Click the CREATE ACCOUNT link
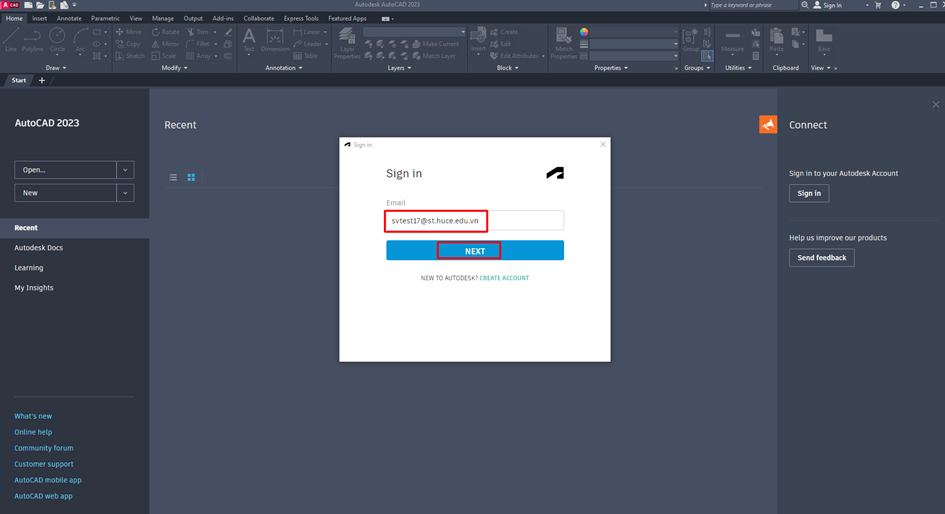 [x=504, y=278]
